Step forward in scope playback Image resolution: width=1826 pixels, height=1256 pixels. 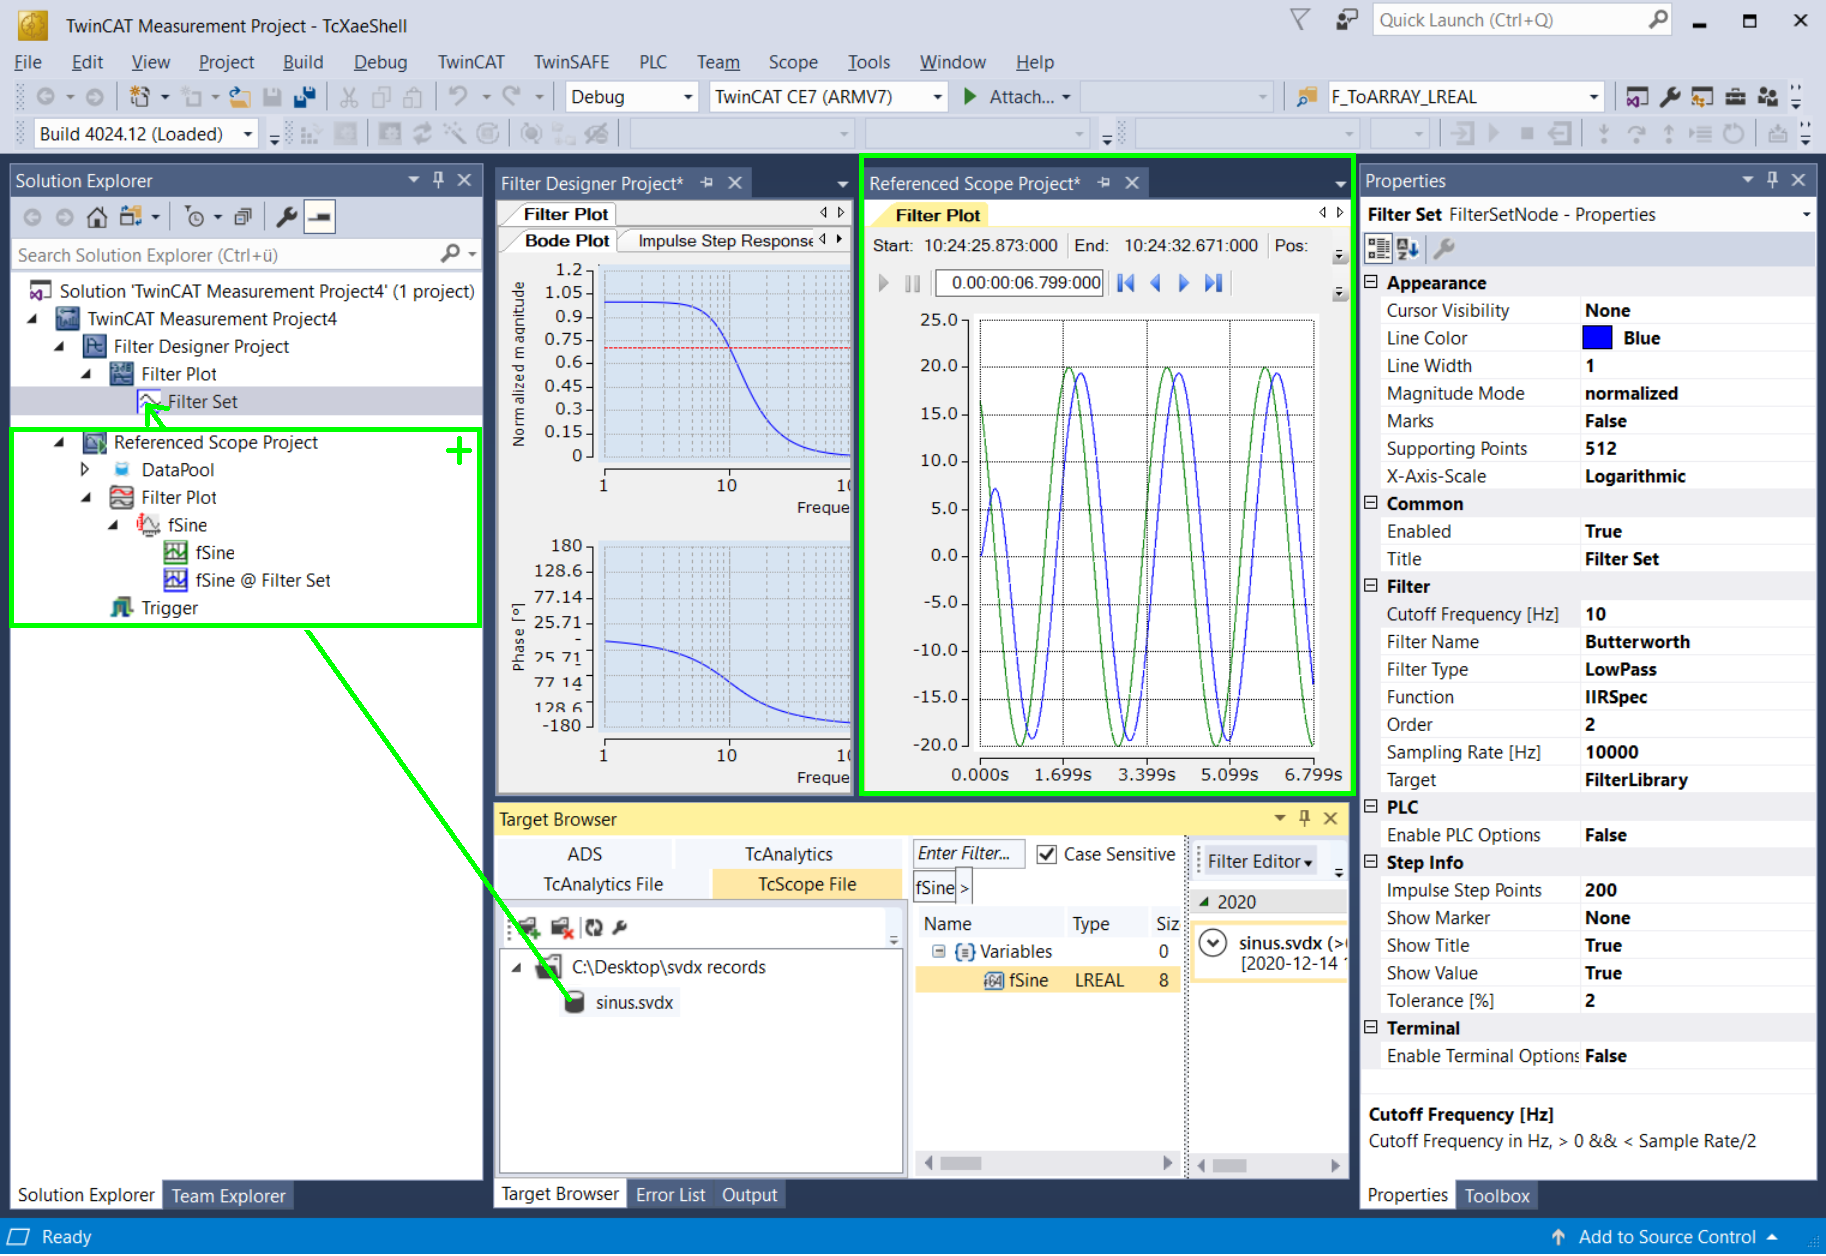click(x=1184, y=283)
